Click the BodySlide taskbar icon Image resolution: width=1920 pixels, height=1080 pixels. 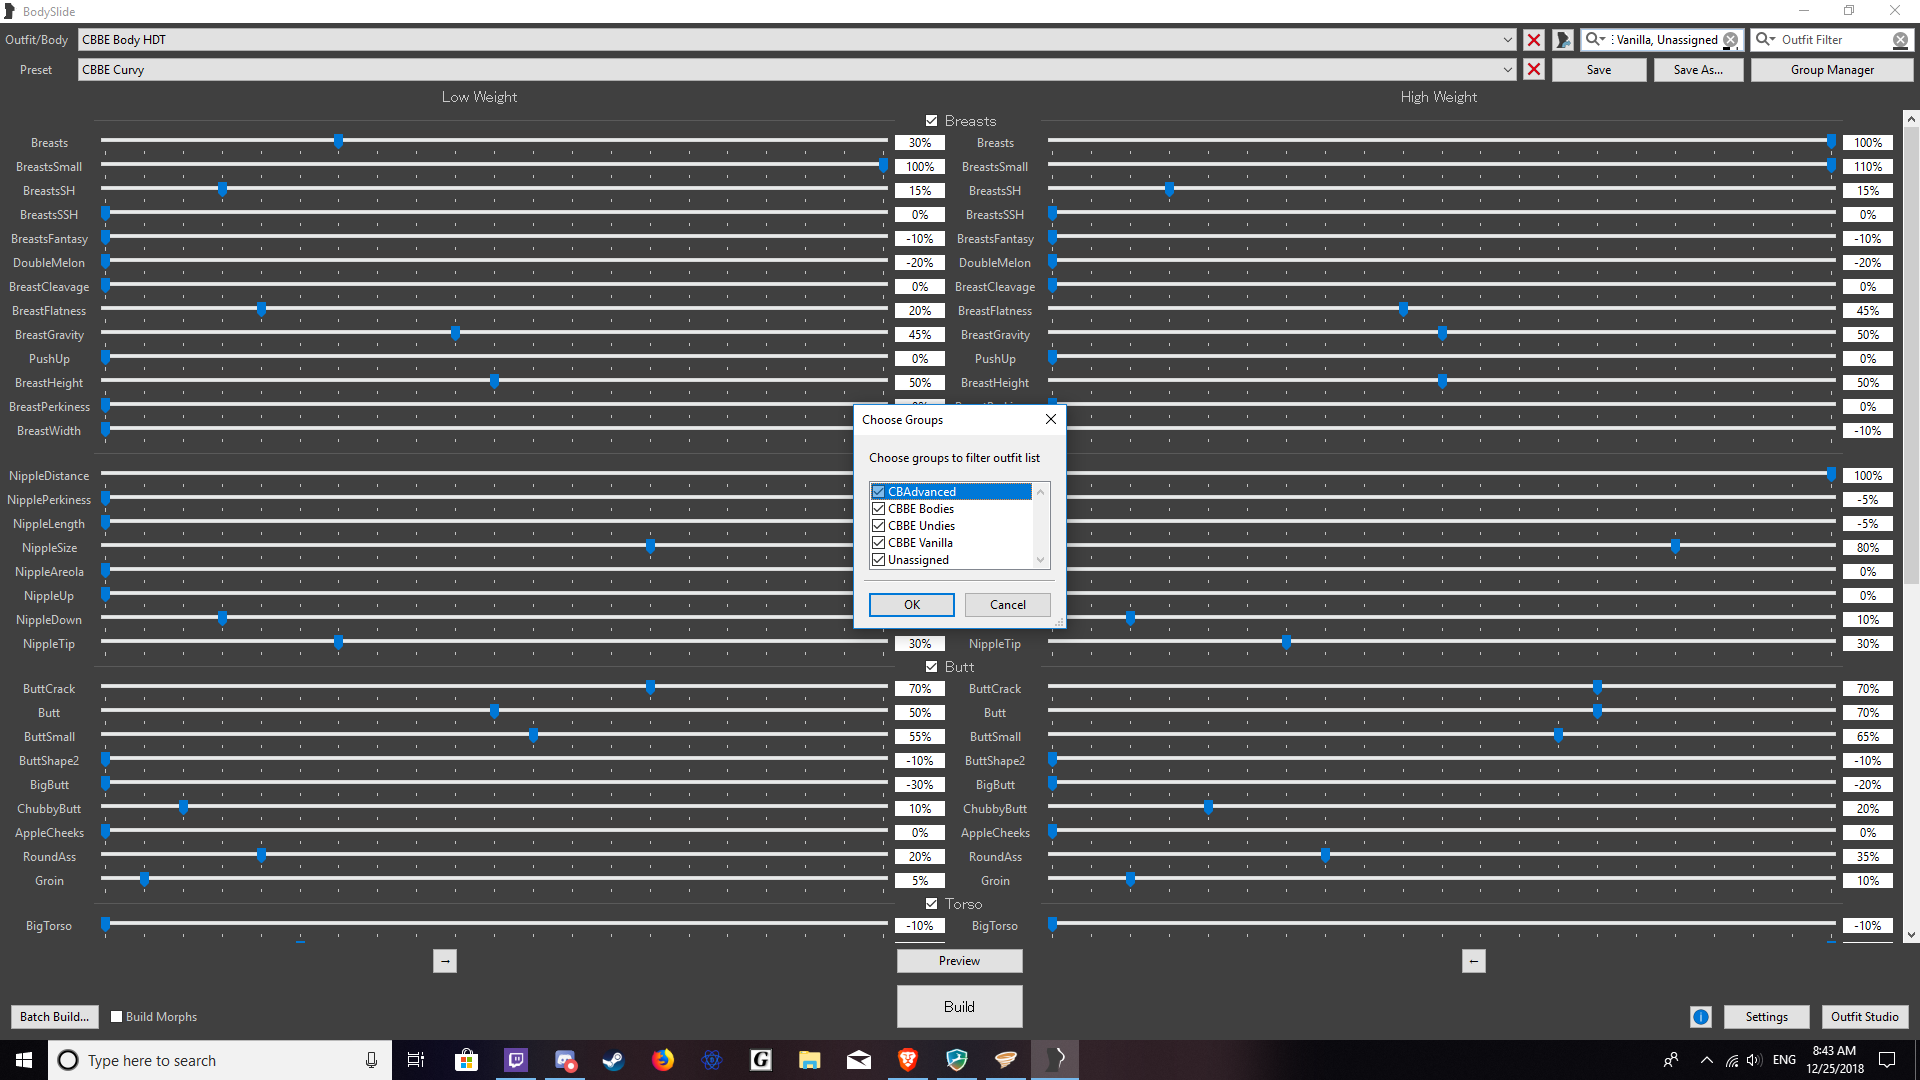[x=1055, y=1060]
